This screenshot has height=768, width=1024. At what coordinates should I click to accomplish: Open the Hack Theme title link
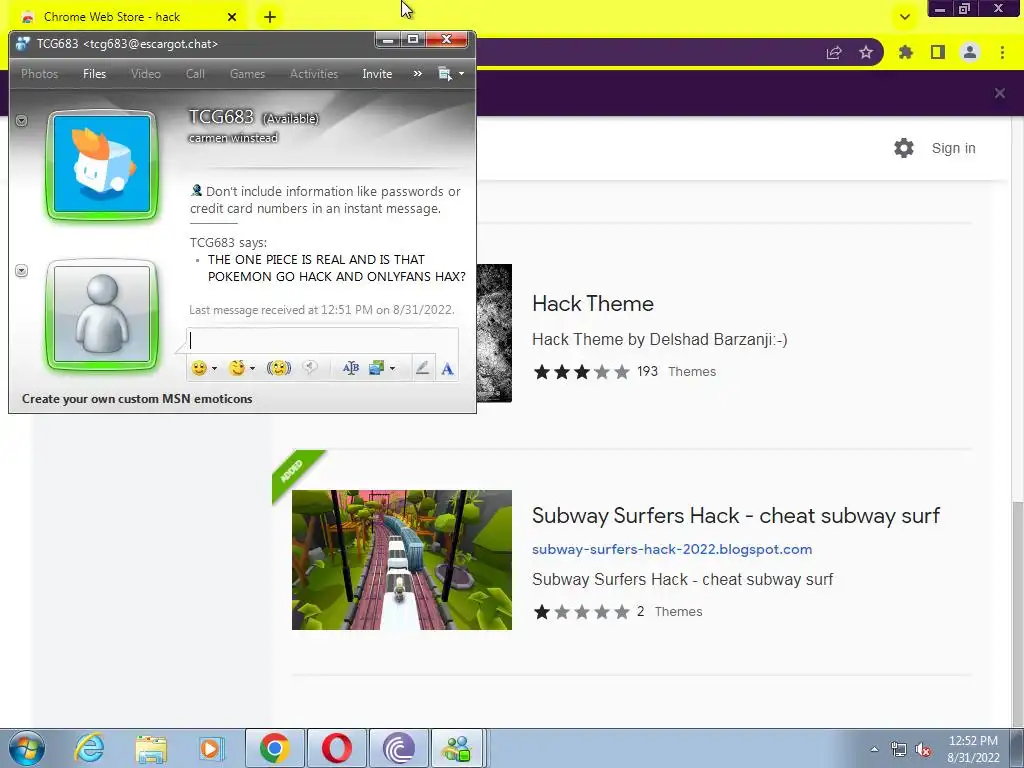click(x=593, y=304)
